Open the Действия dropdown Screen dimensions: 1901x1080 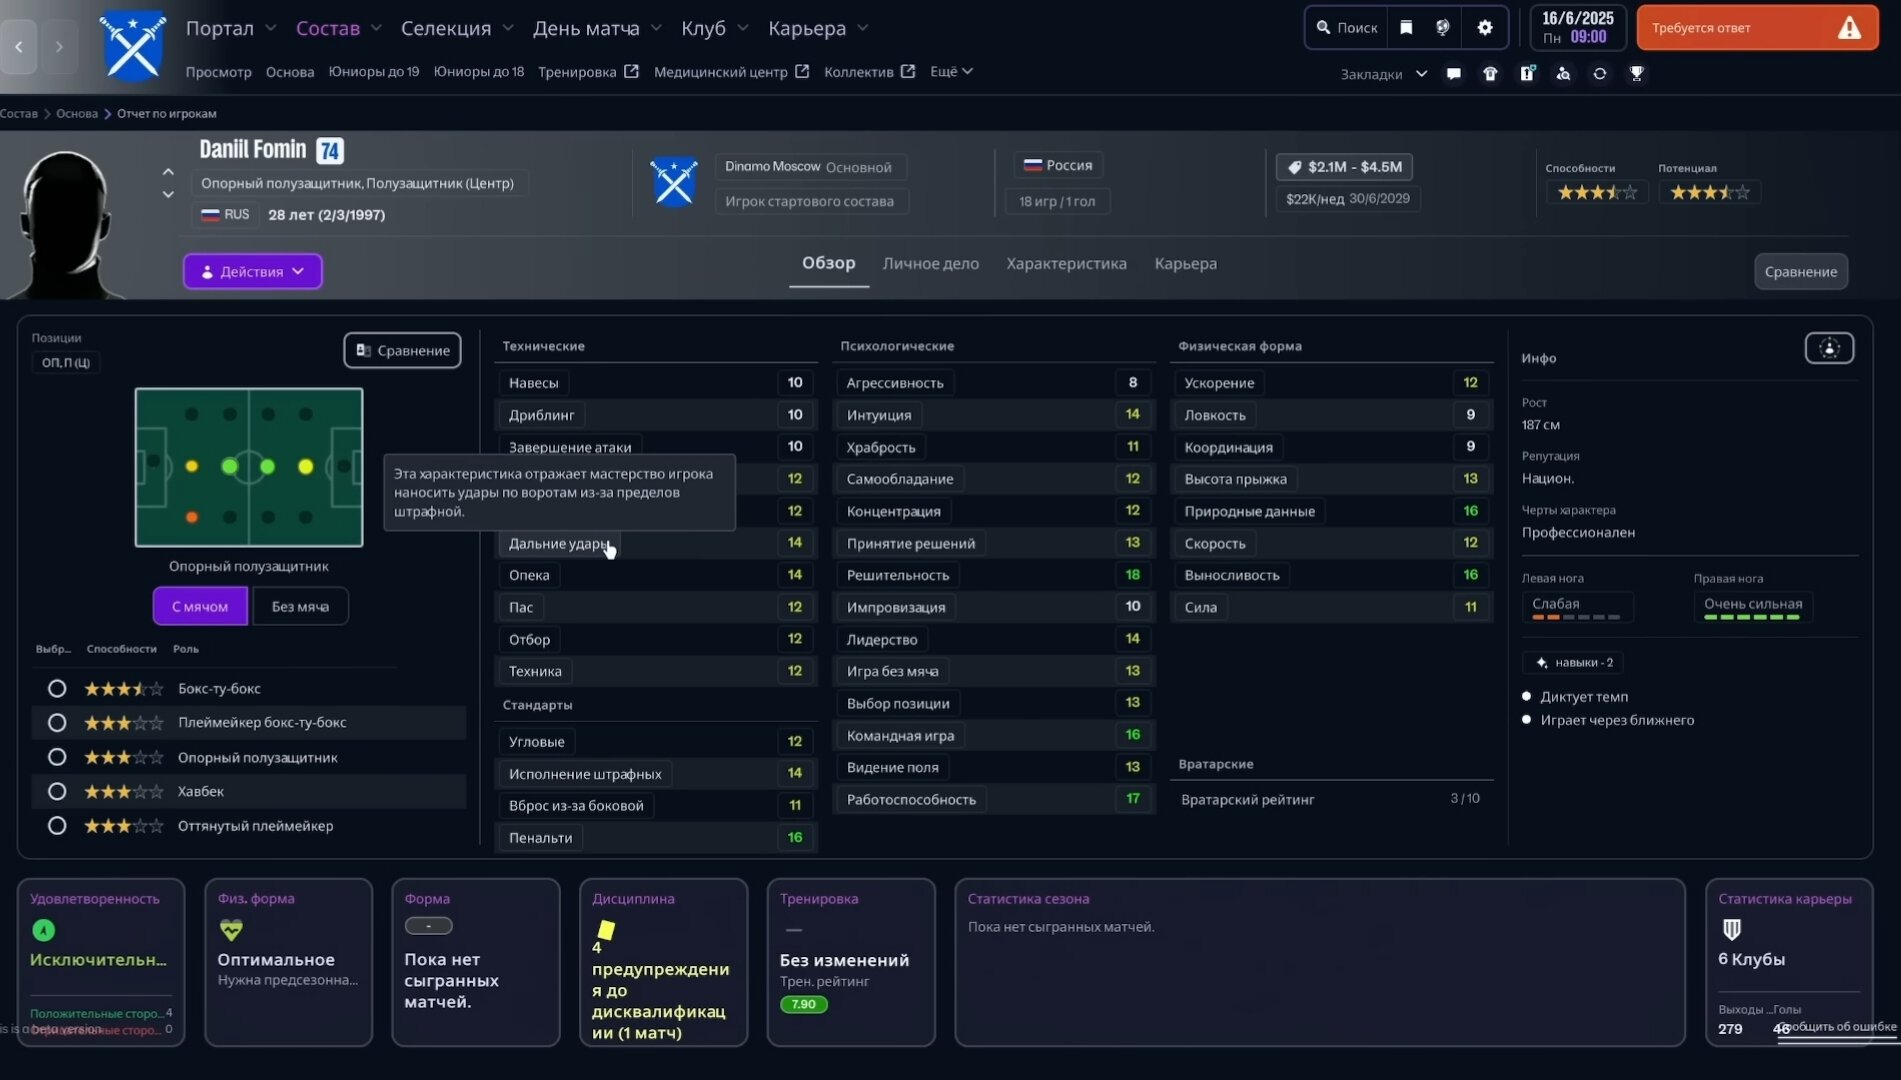(x=252, y=272)
